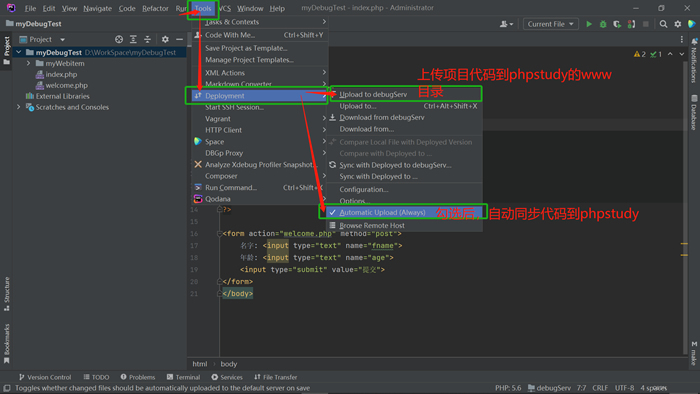Open the Current File run configuration dropdown
The width and height of the screenshot is (700, 394).
pyautogui.click(x=550, y=24)
